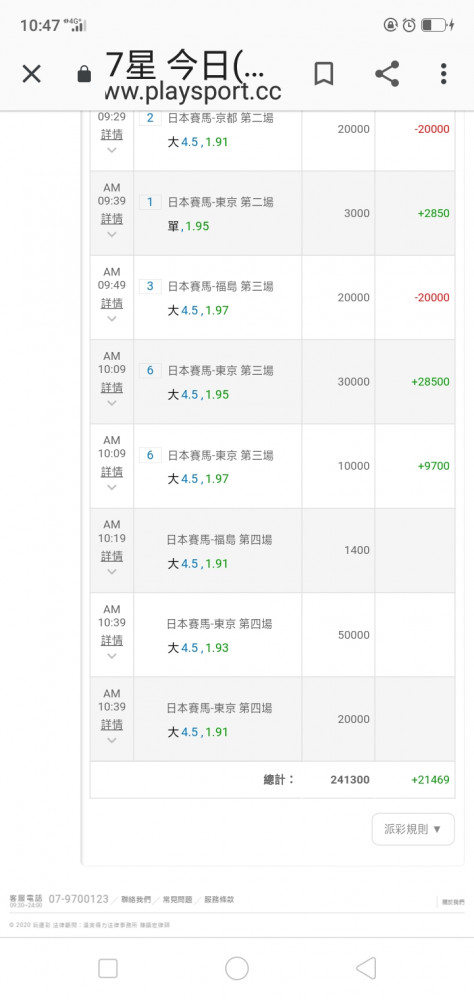474x1000 pixels.
Task: Open 常見問題 footer link
Action: coord(178,899)
